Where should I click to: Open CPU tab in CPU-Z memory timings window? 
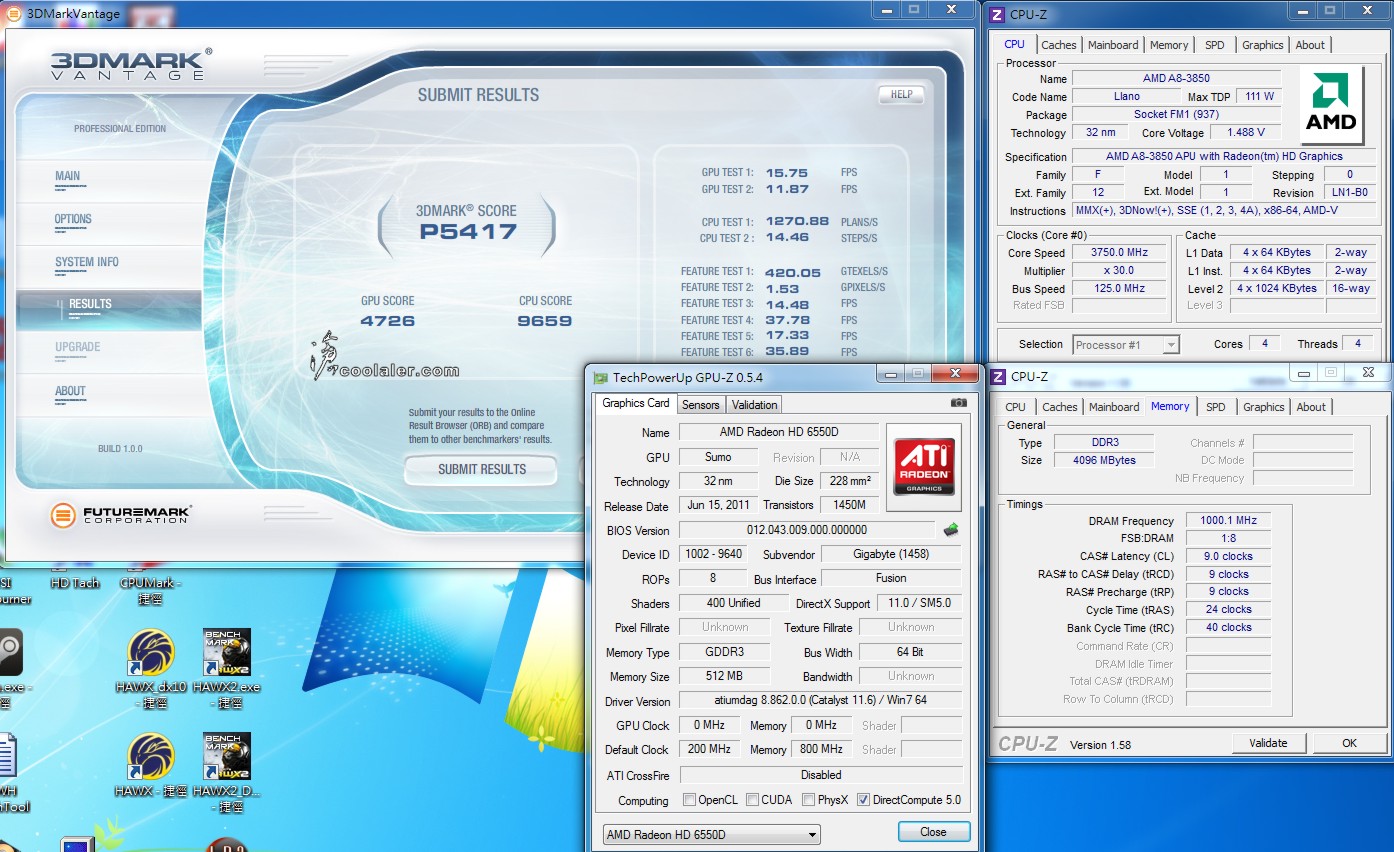pos(1015,407)
